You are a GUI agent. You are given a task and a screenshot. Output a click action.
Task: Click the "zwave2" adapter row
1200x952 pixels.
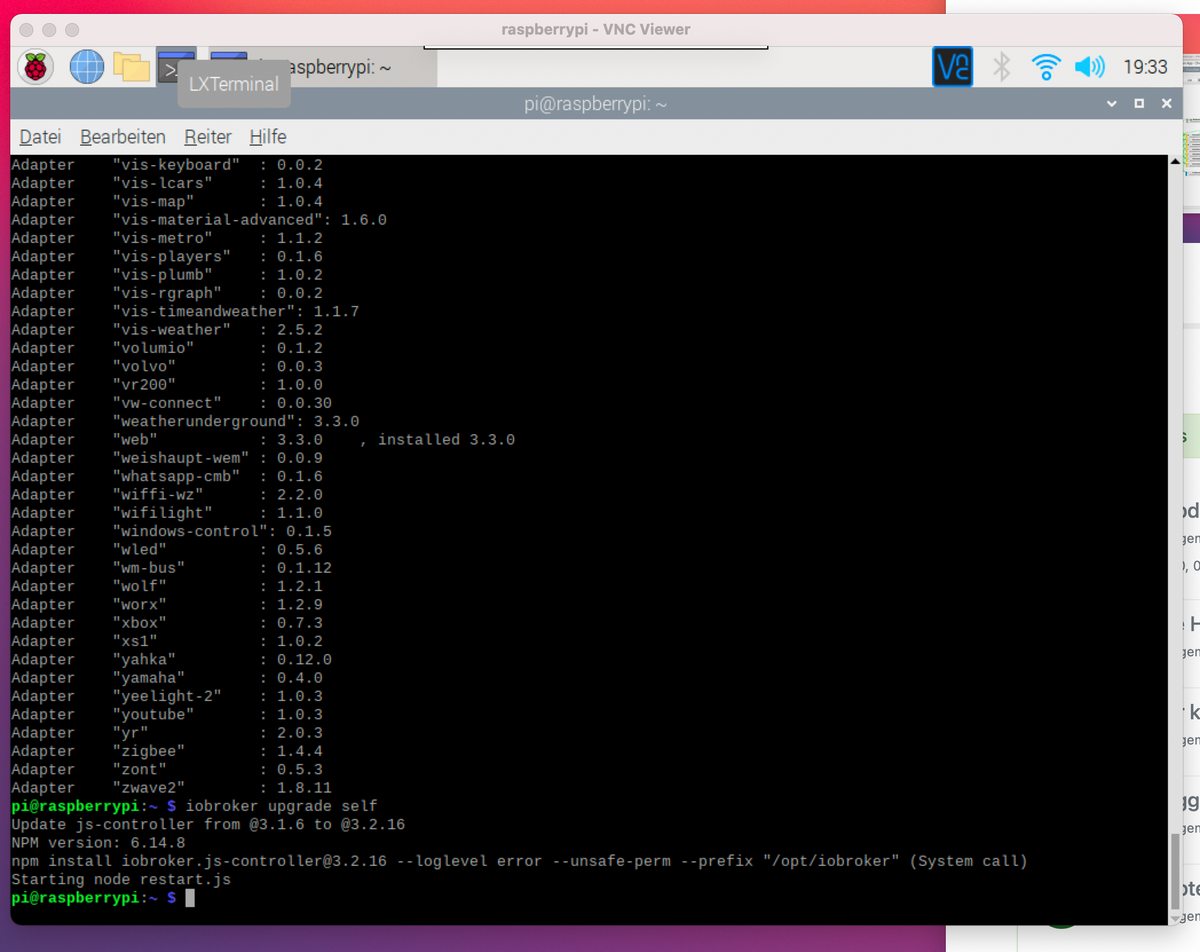(x=171, y=788)
